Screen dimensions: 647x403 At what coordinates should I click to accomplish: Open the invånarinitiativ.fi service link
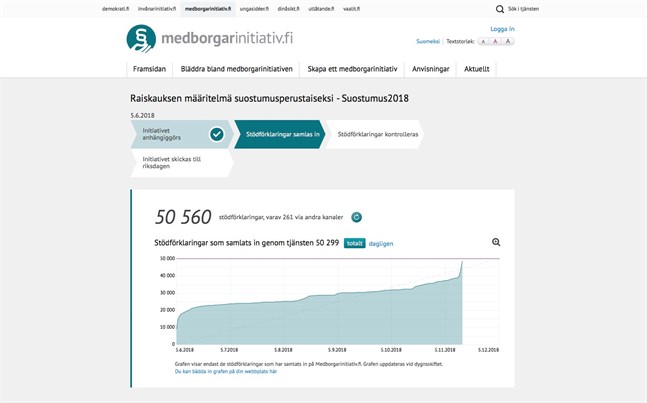157,9
